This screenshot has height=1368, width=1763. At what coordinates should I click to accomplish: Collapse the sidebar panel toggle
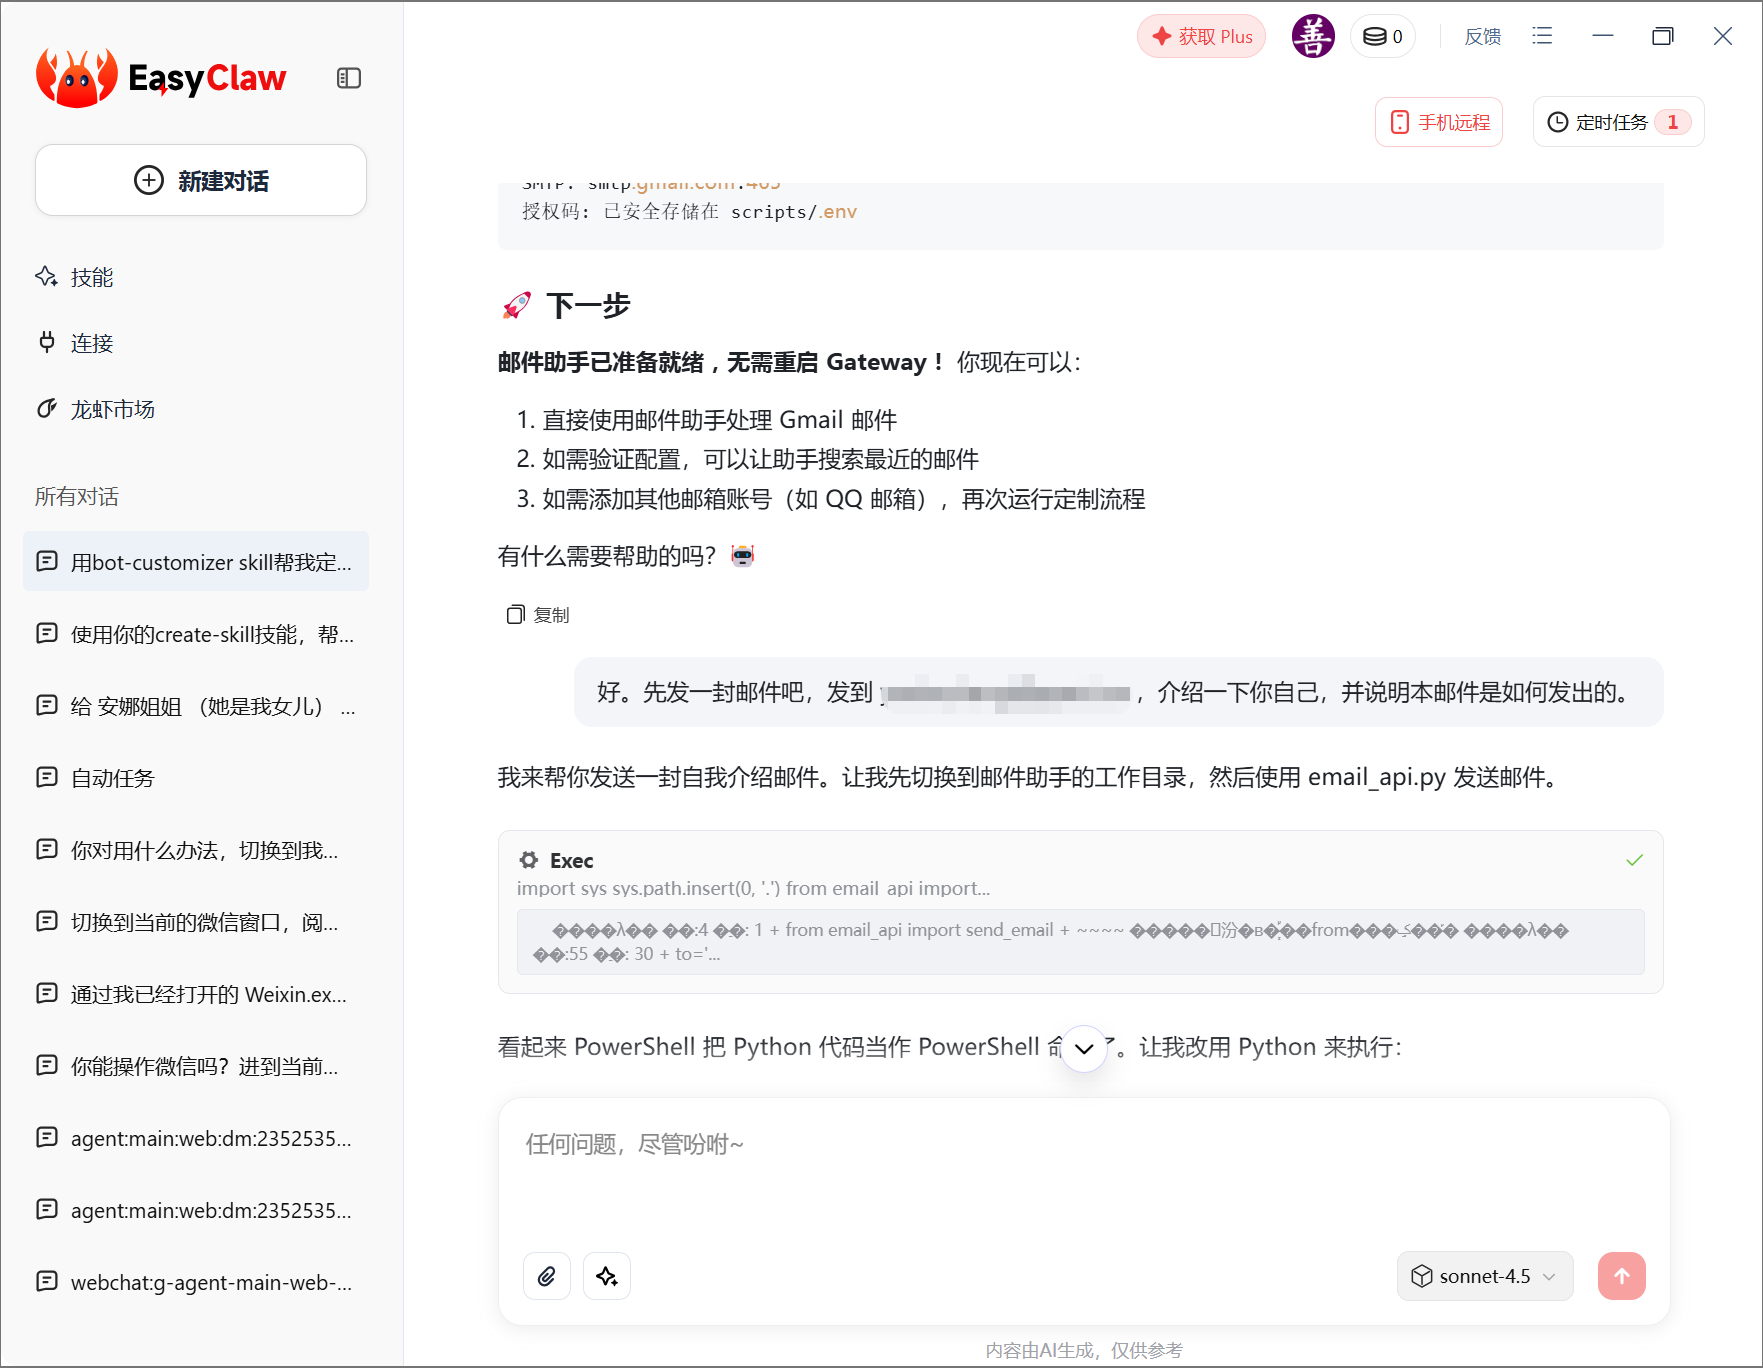coord(349,78)
